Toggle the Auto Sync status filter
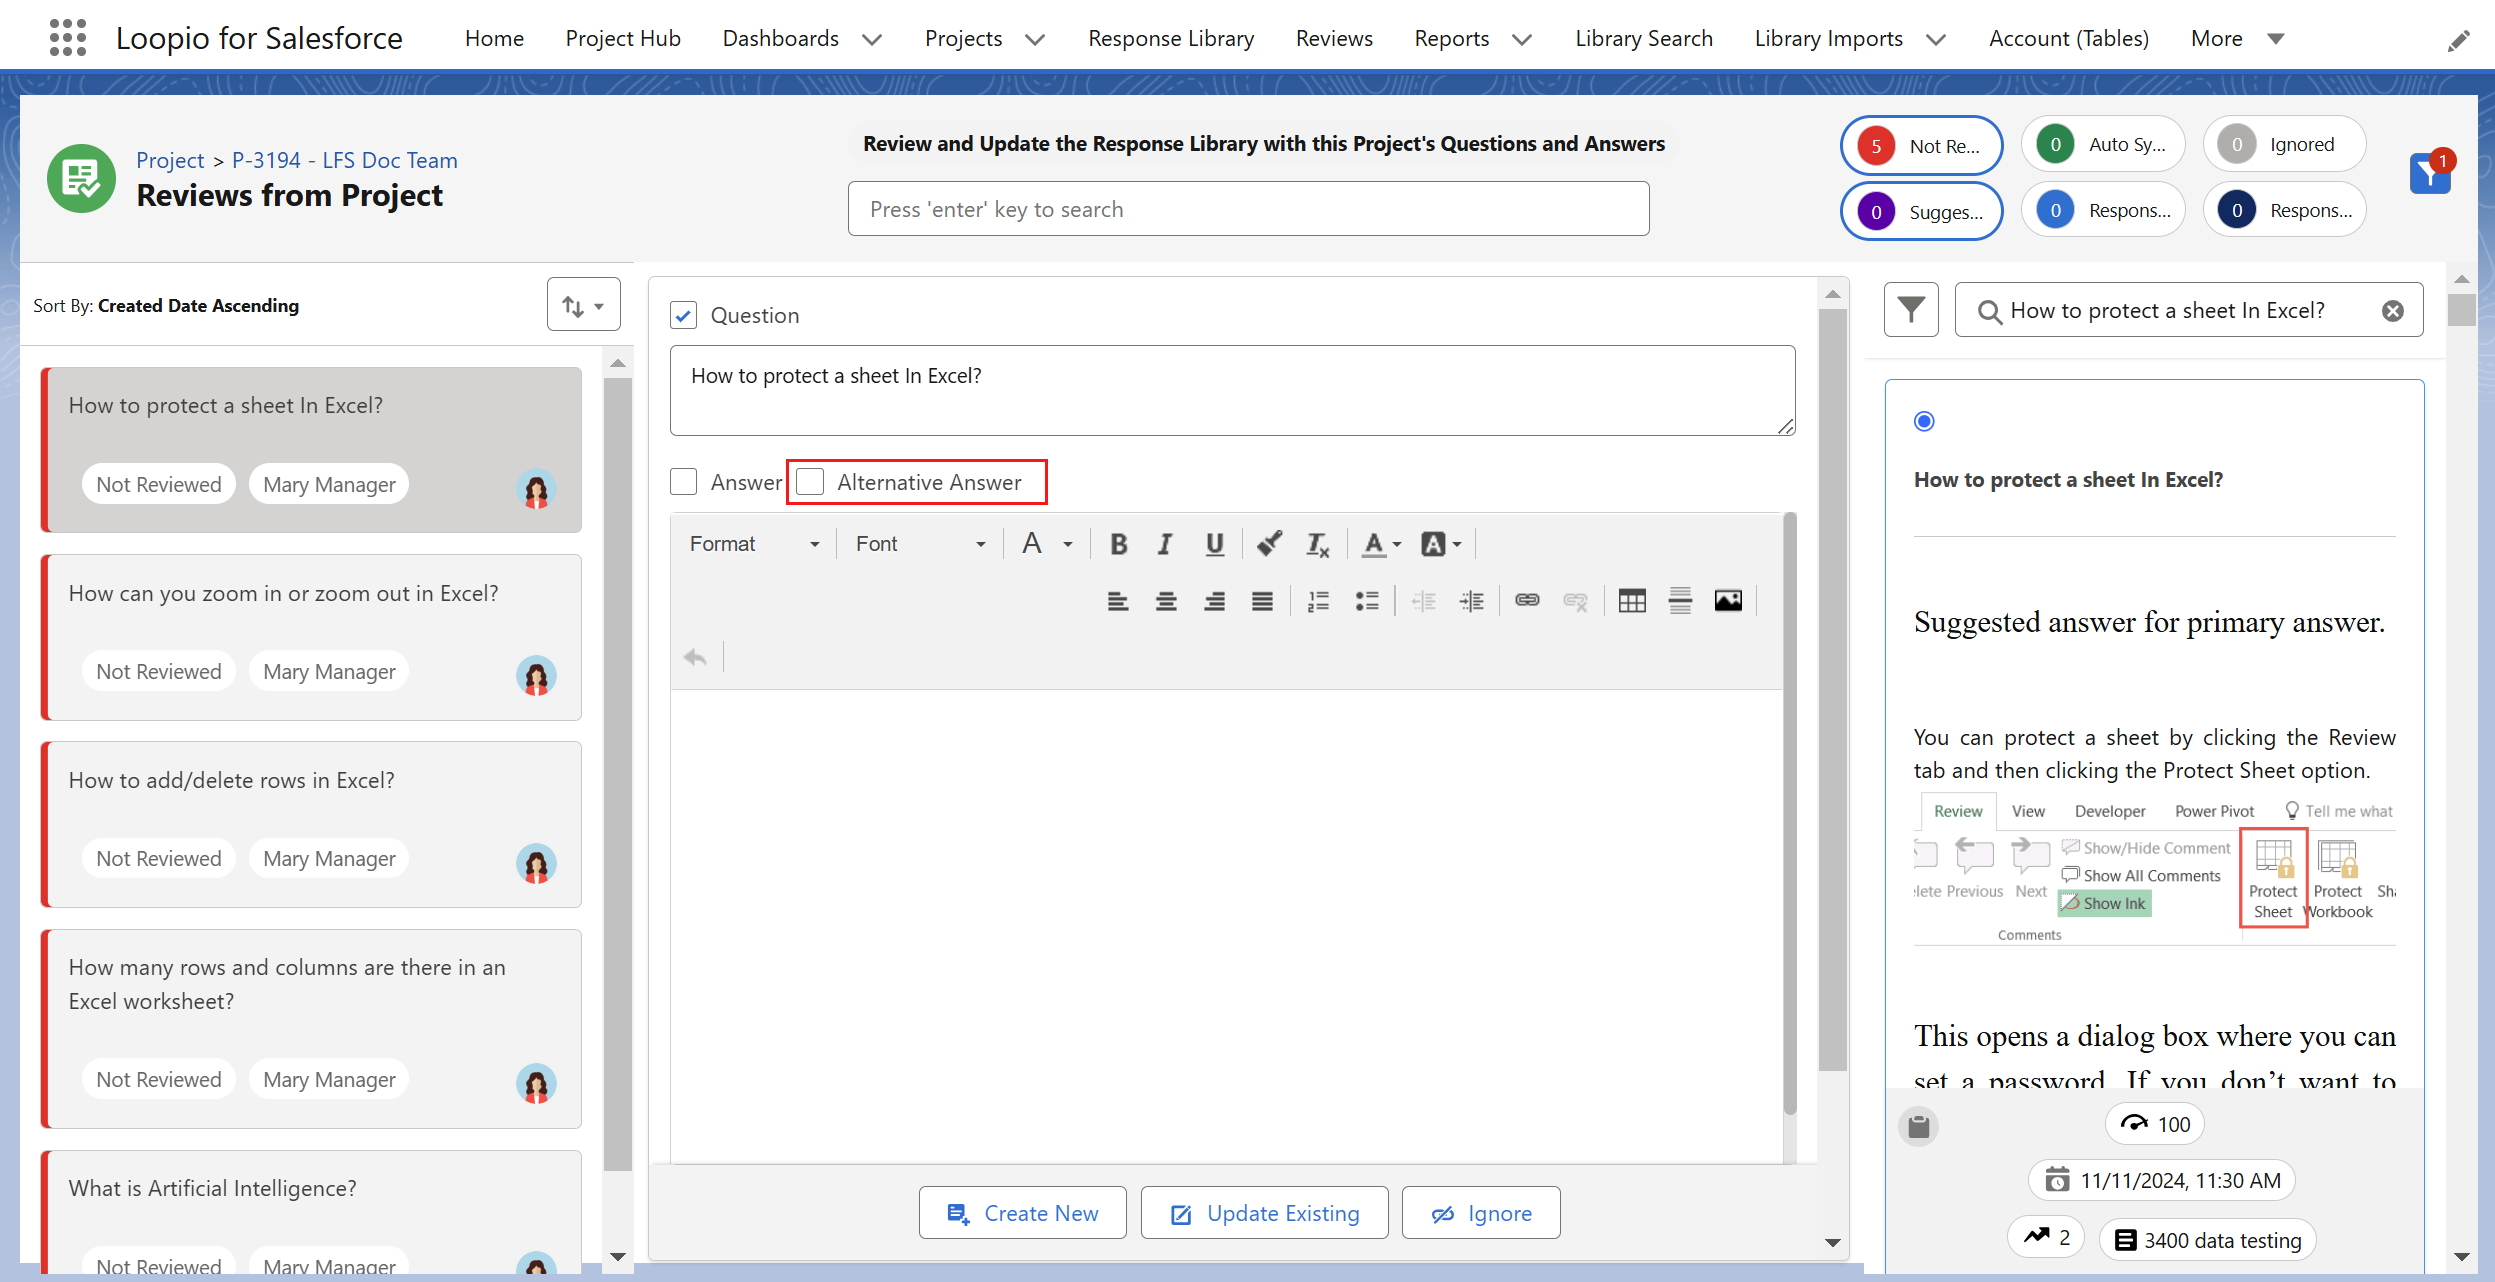This screenshot has width=2495, height=1282. click(x=2103, y=144)
